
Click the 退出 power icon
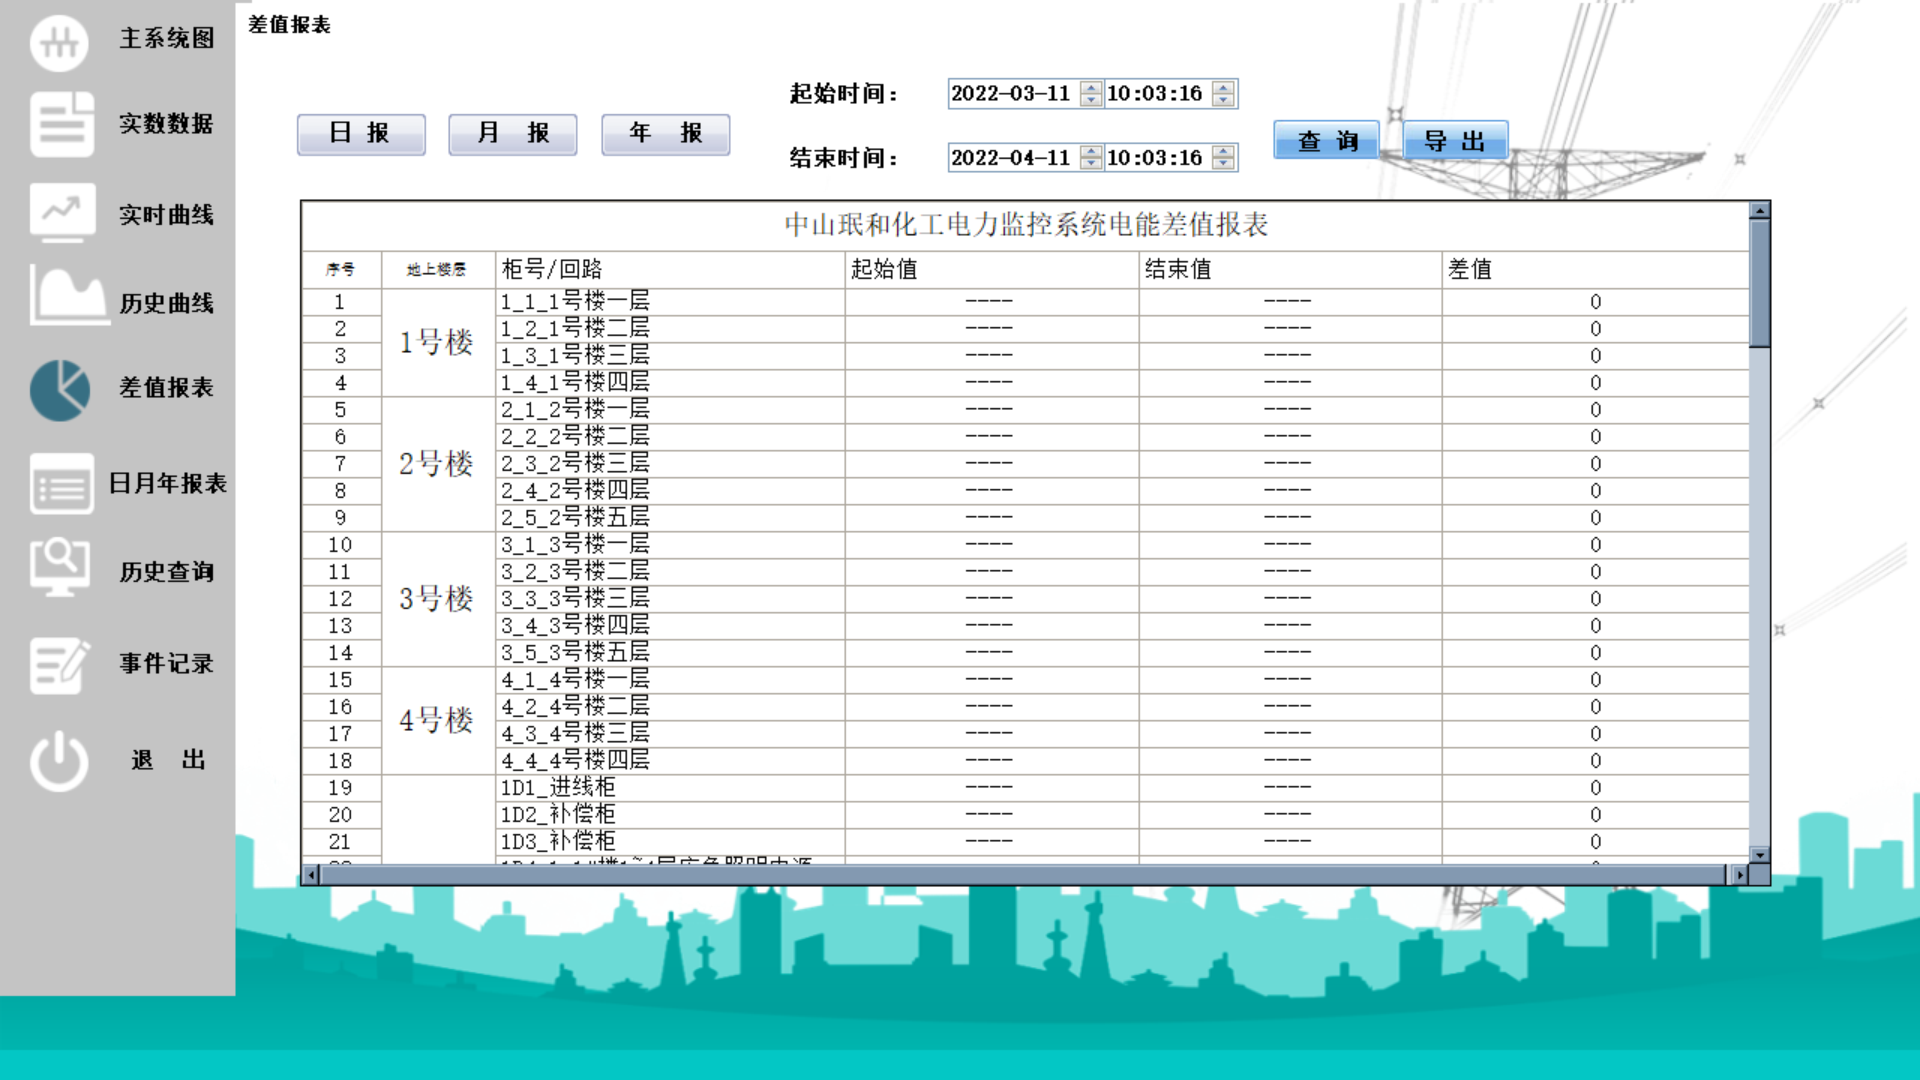[61, 759]
